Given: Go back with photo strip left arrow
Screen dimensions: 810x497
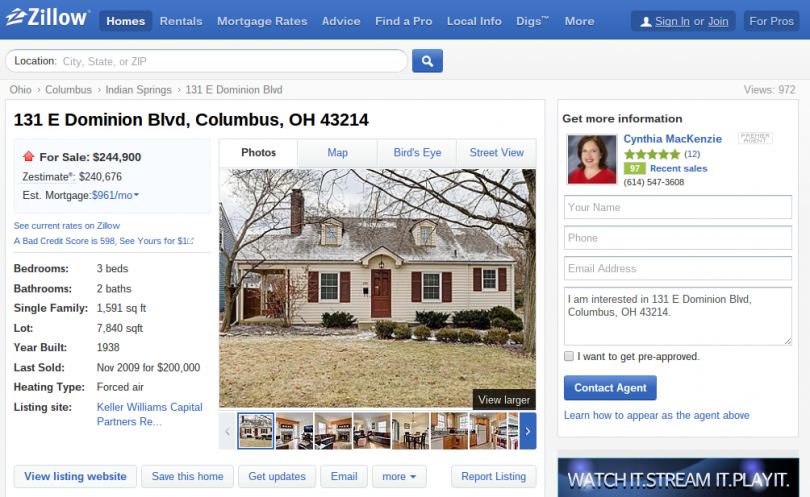Looking at the screenshot, I should pos(227,431).
